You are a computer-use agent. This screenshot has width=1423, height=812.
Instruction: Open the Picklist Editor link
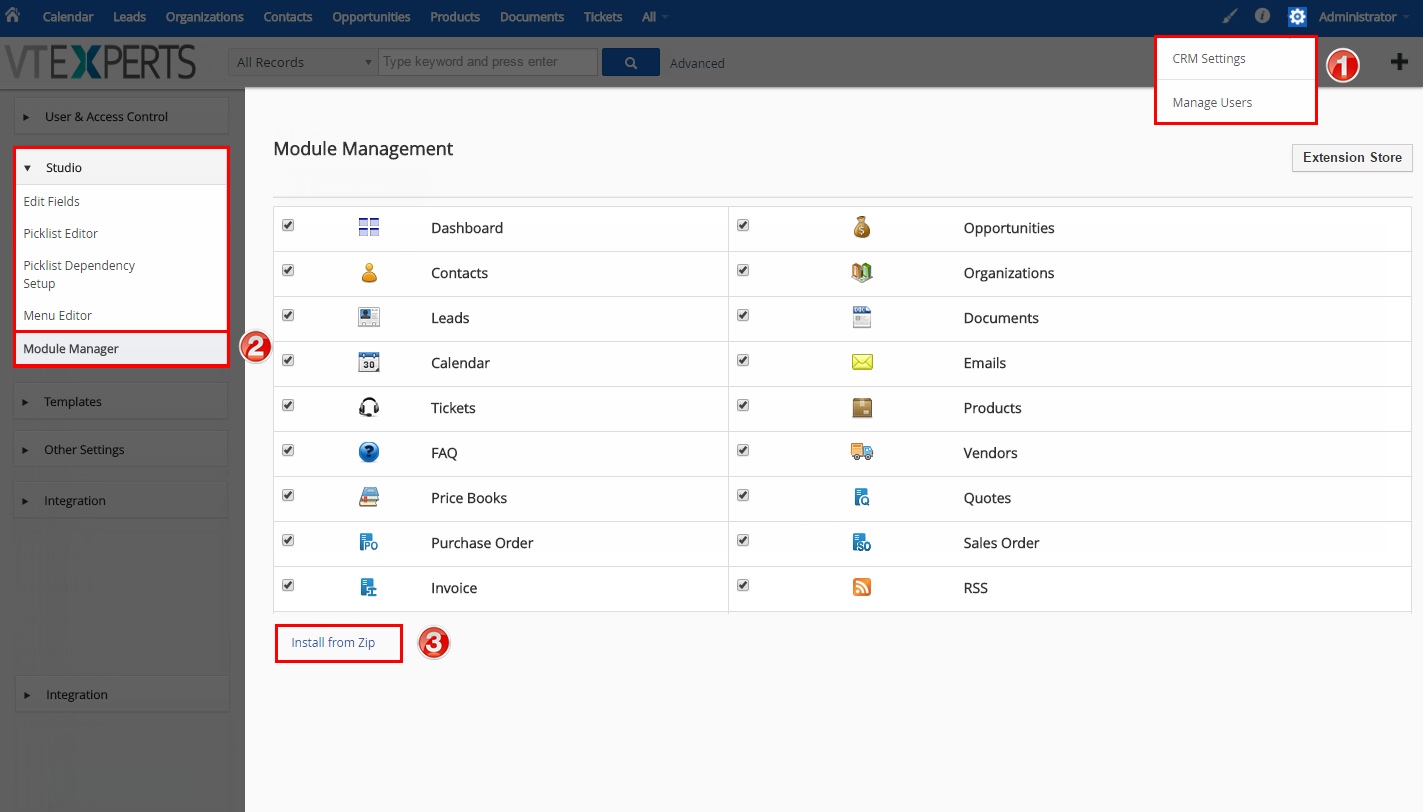[61, 233]
